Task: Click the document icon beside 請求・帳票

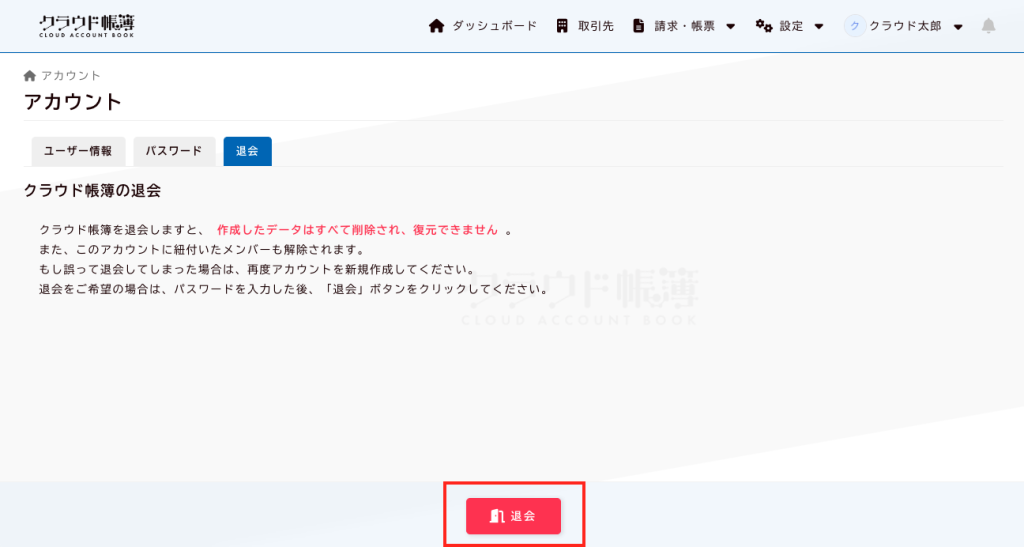Action: [x=638, y=26]
